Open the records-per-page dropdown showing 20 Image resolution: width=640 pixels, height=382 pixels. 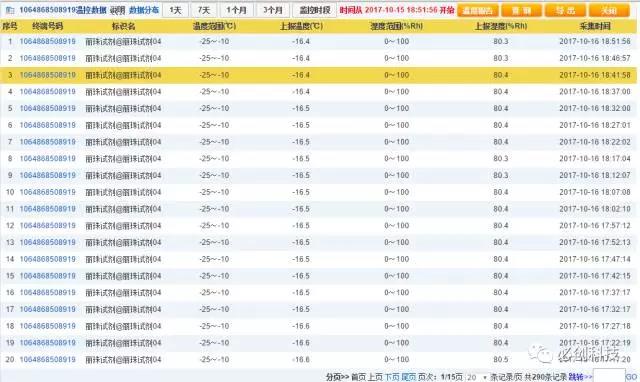477,378
